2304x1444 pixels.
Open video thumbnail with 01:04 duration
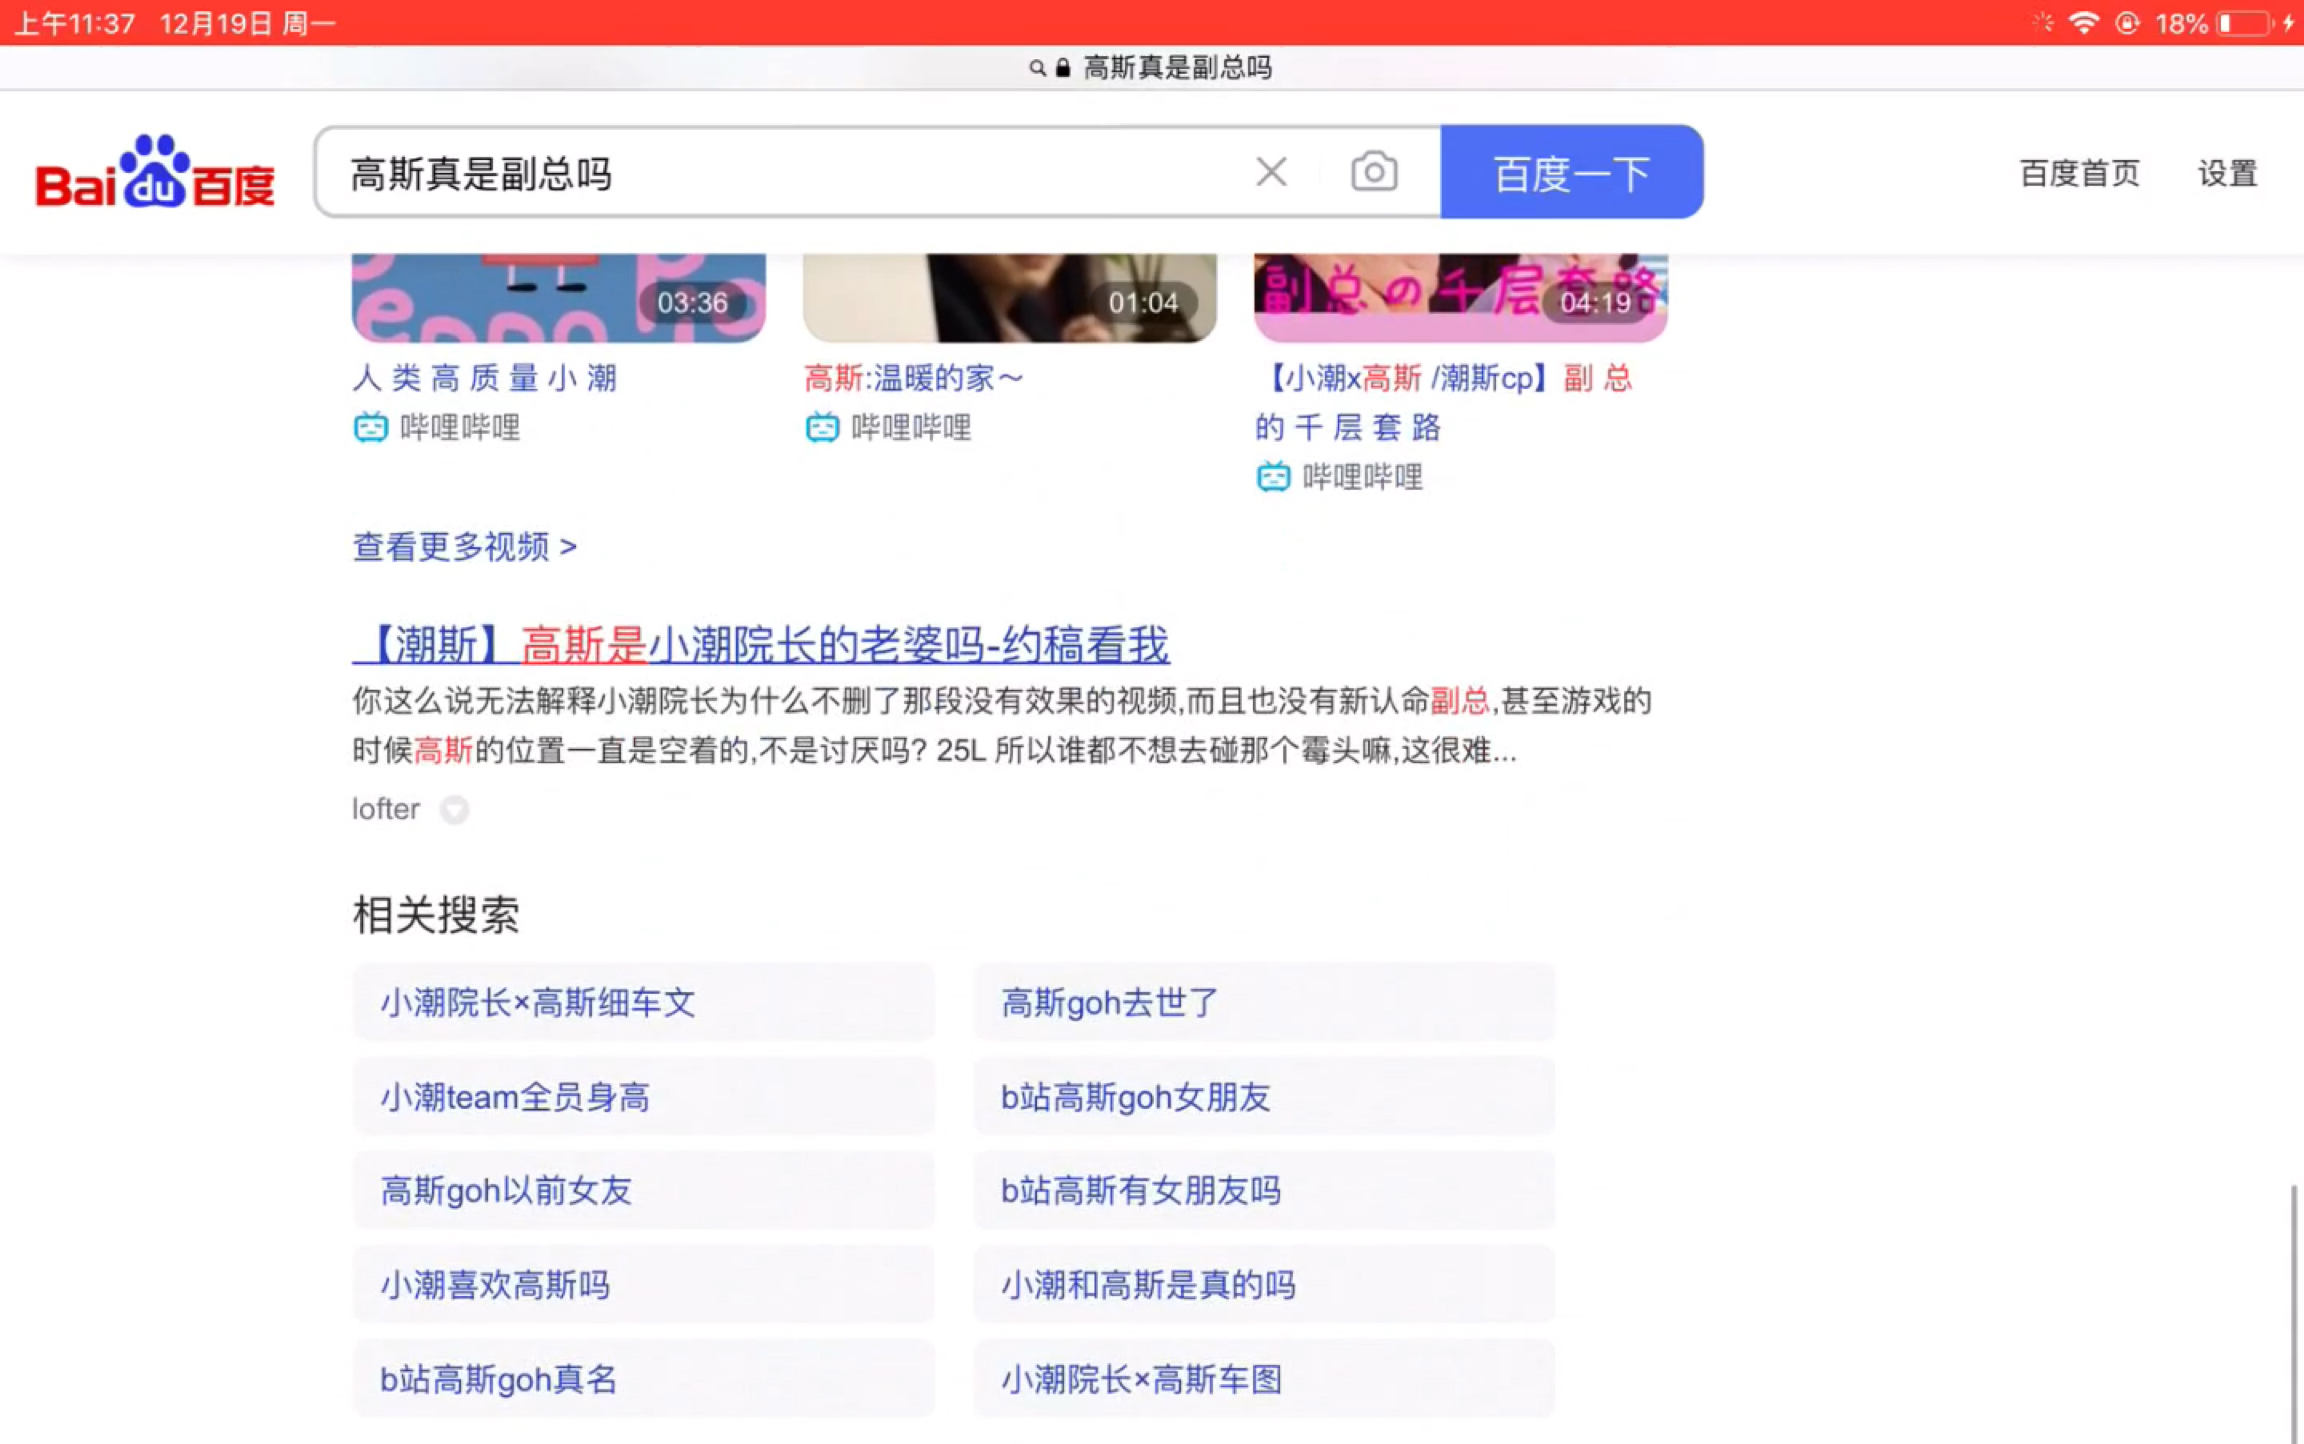(x=1010, y=298)
